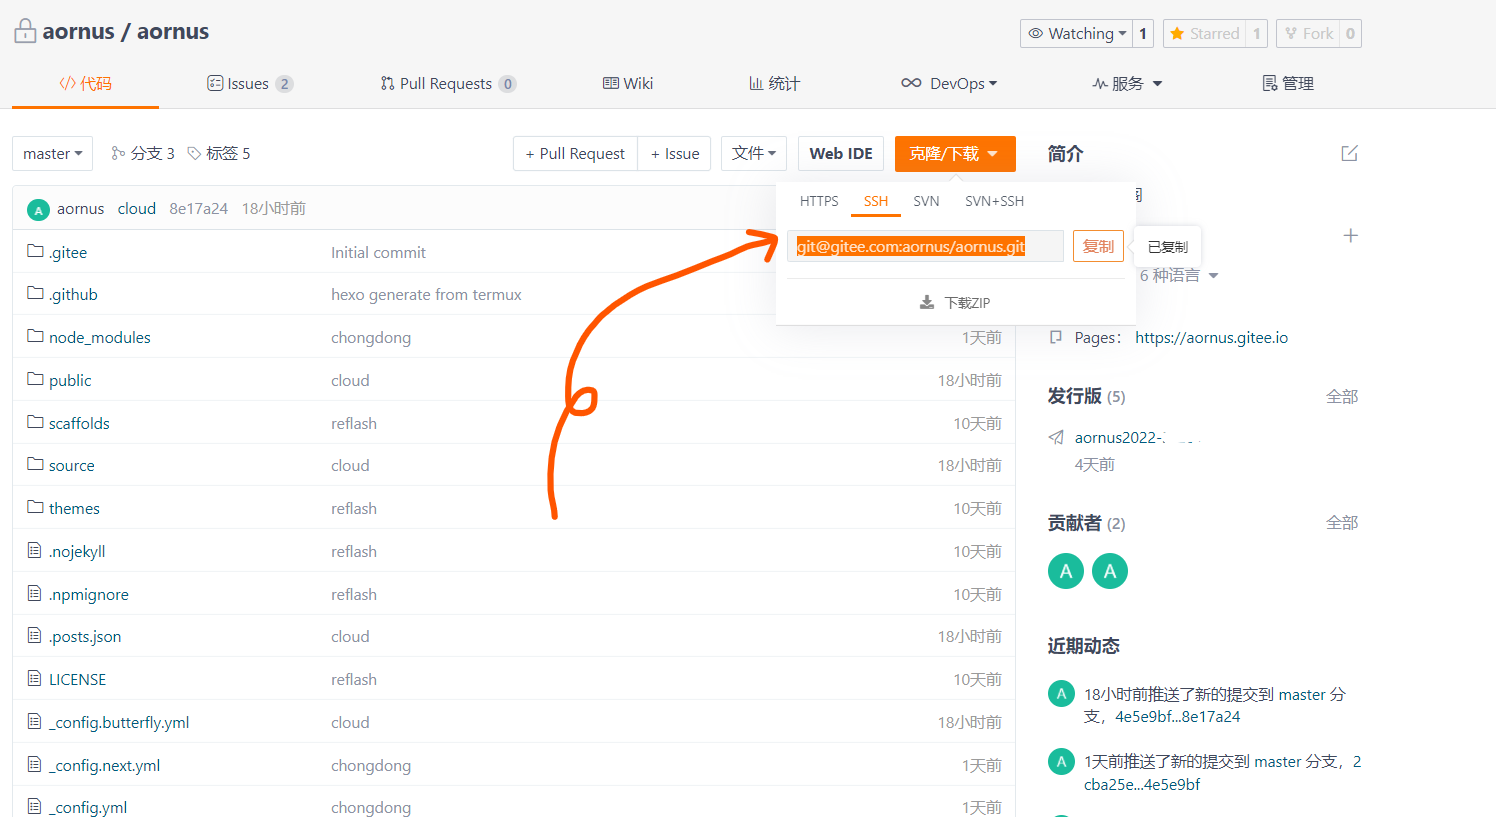Toggle the Watching button
This screenshot has height=817, width=1496.
1076,34
